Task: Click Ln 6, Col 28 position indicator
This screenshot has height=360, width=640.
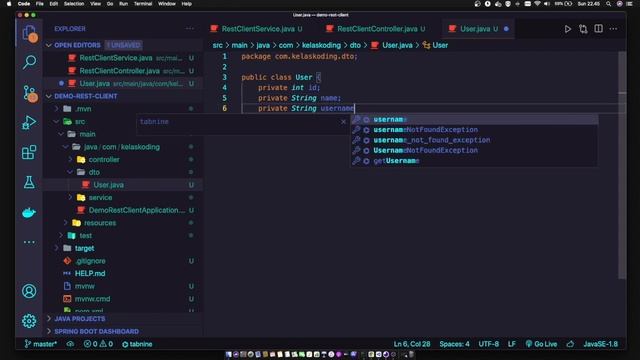Action: 412,344
